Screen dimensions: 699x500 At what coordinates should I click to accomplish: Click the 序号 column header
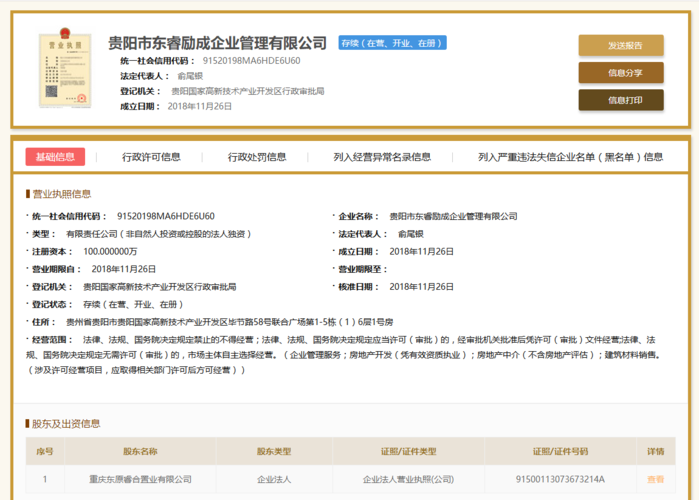point(45,451)
